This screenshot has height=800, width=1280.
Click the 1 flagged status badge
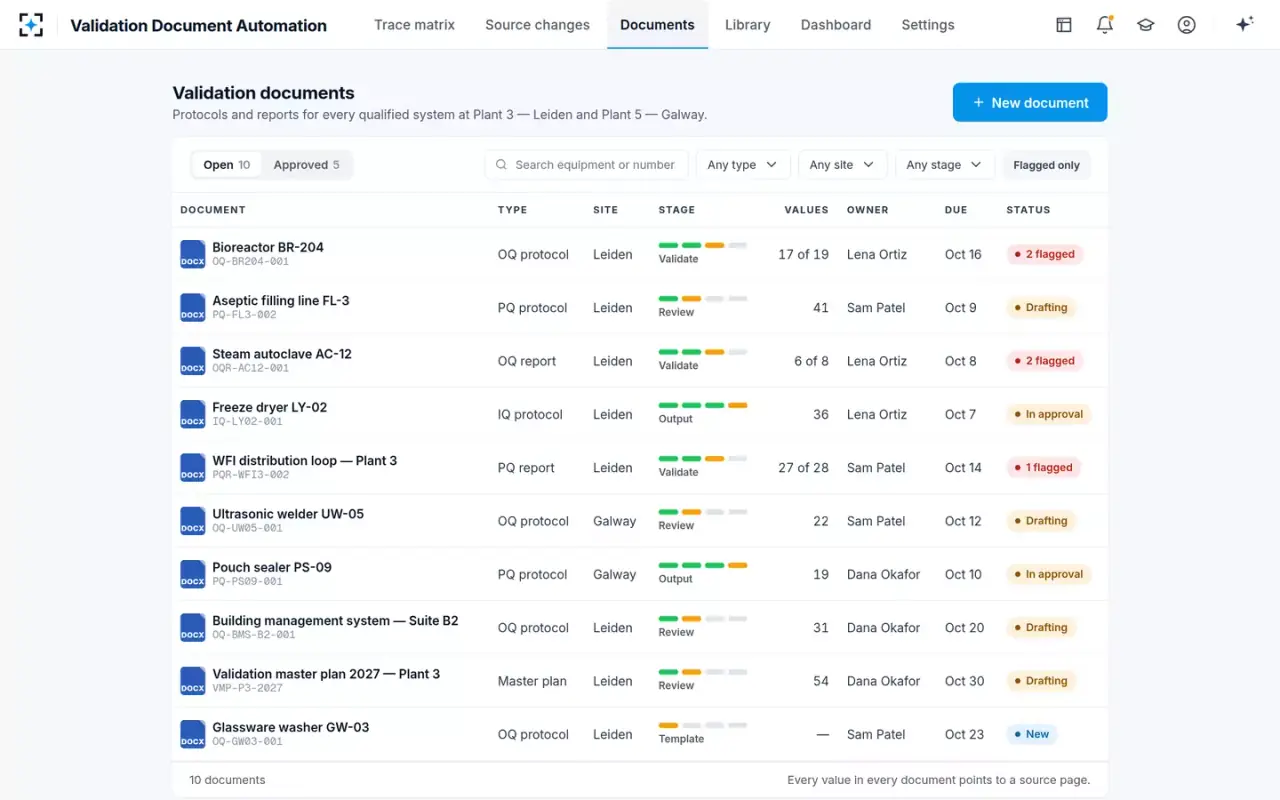tap(1043, 467)
